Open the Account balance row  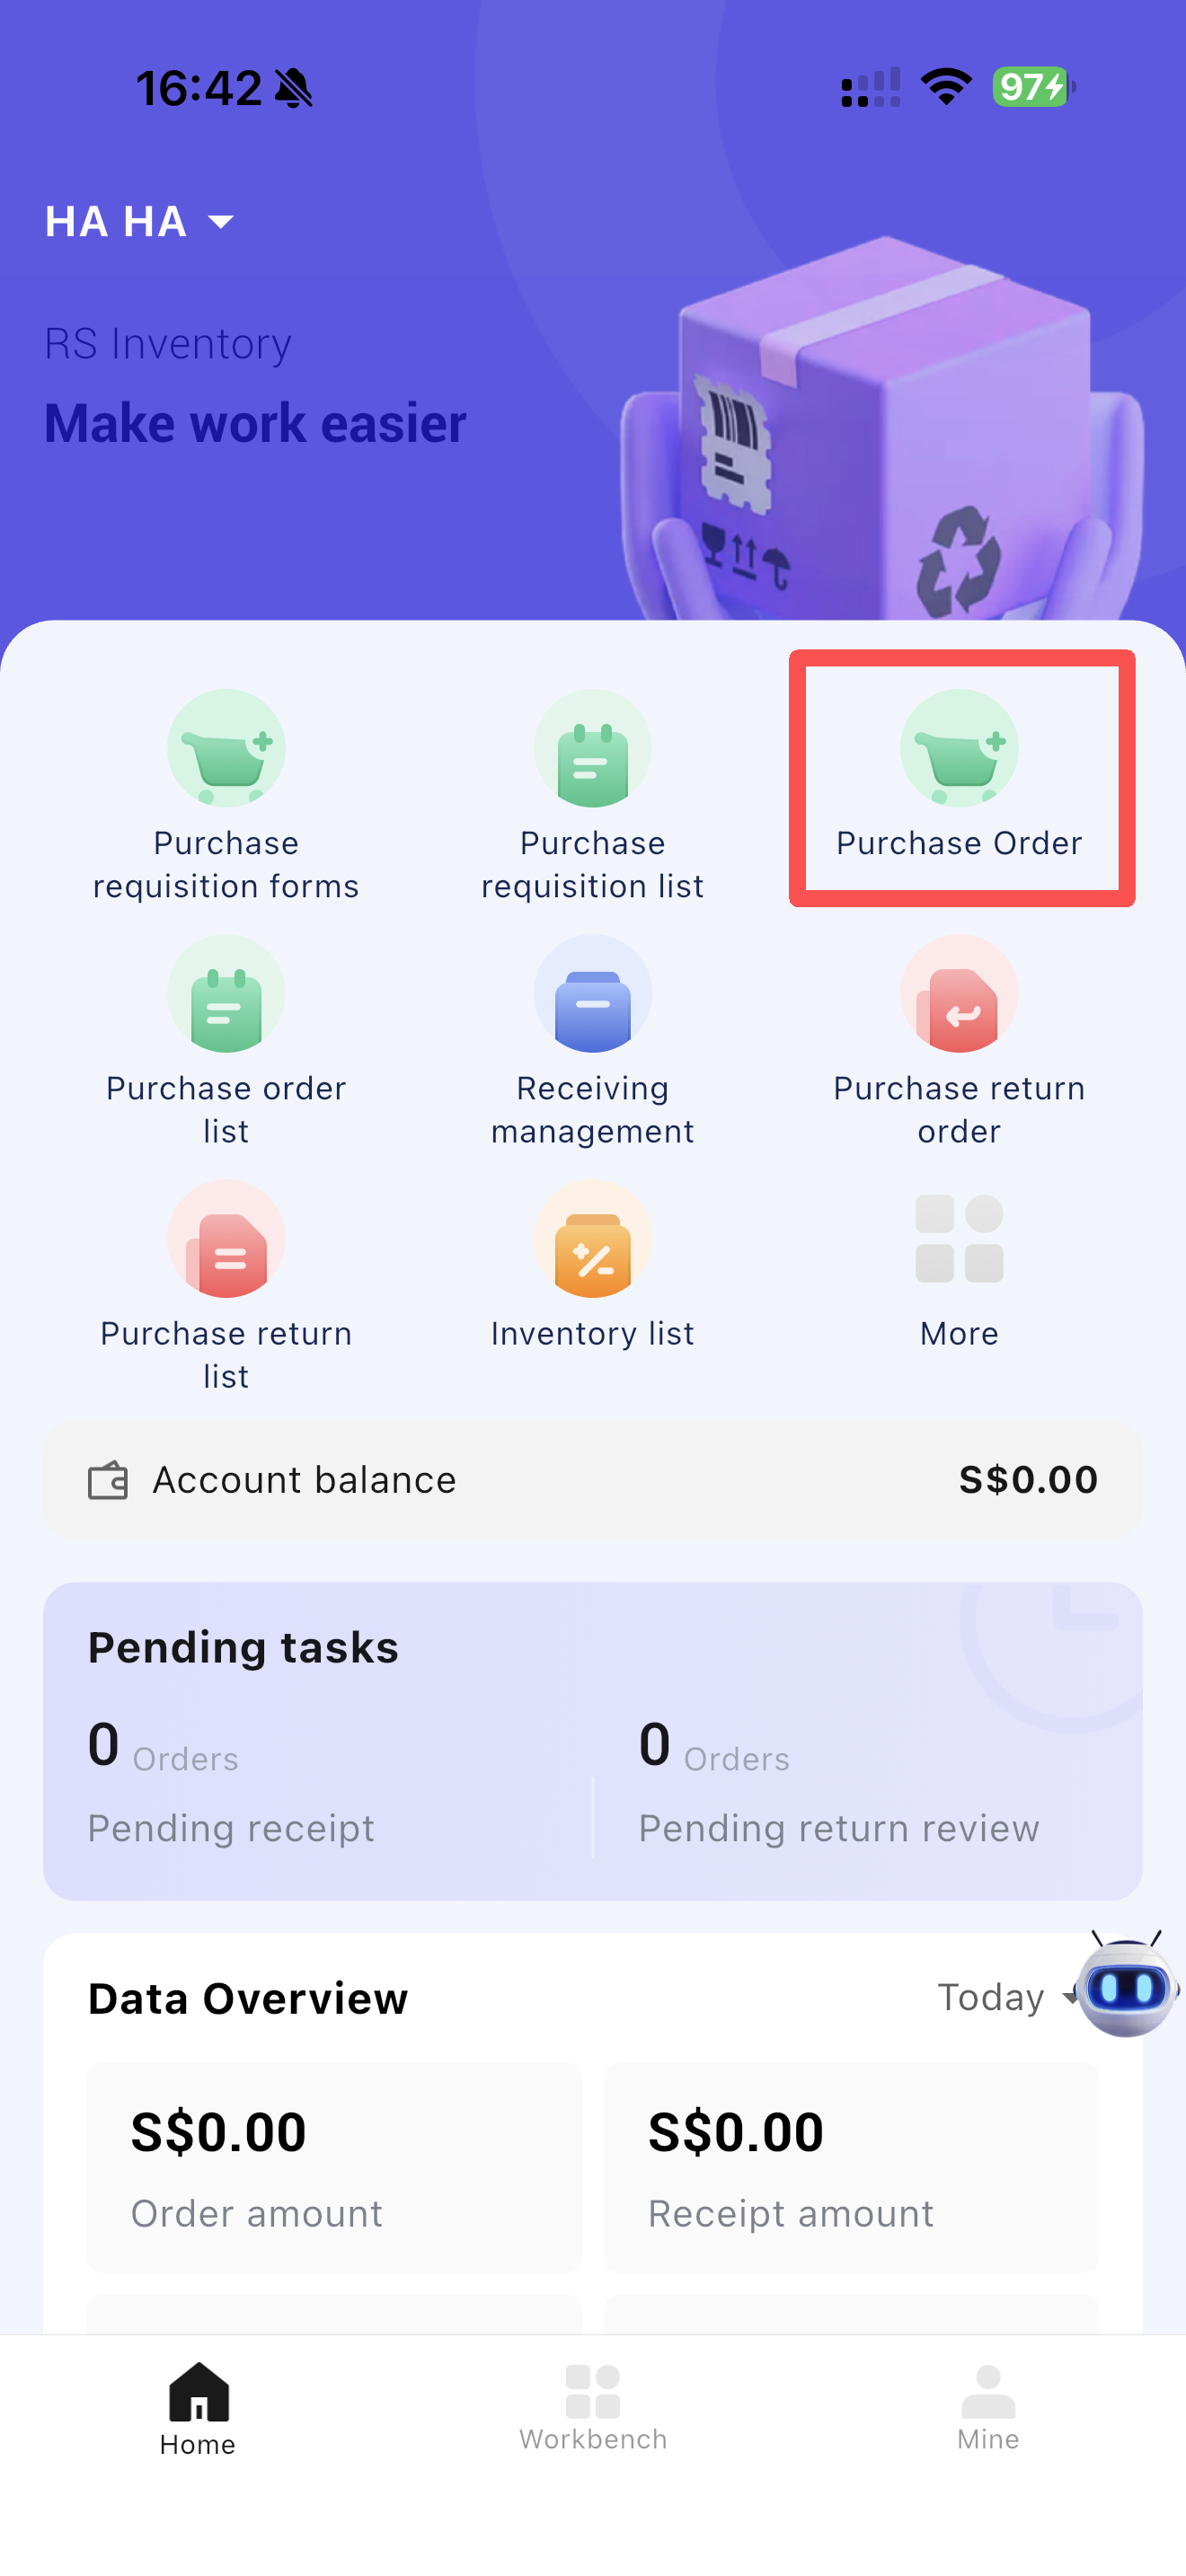tap(592, 1479)
